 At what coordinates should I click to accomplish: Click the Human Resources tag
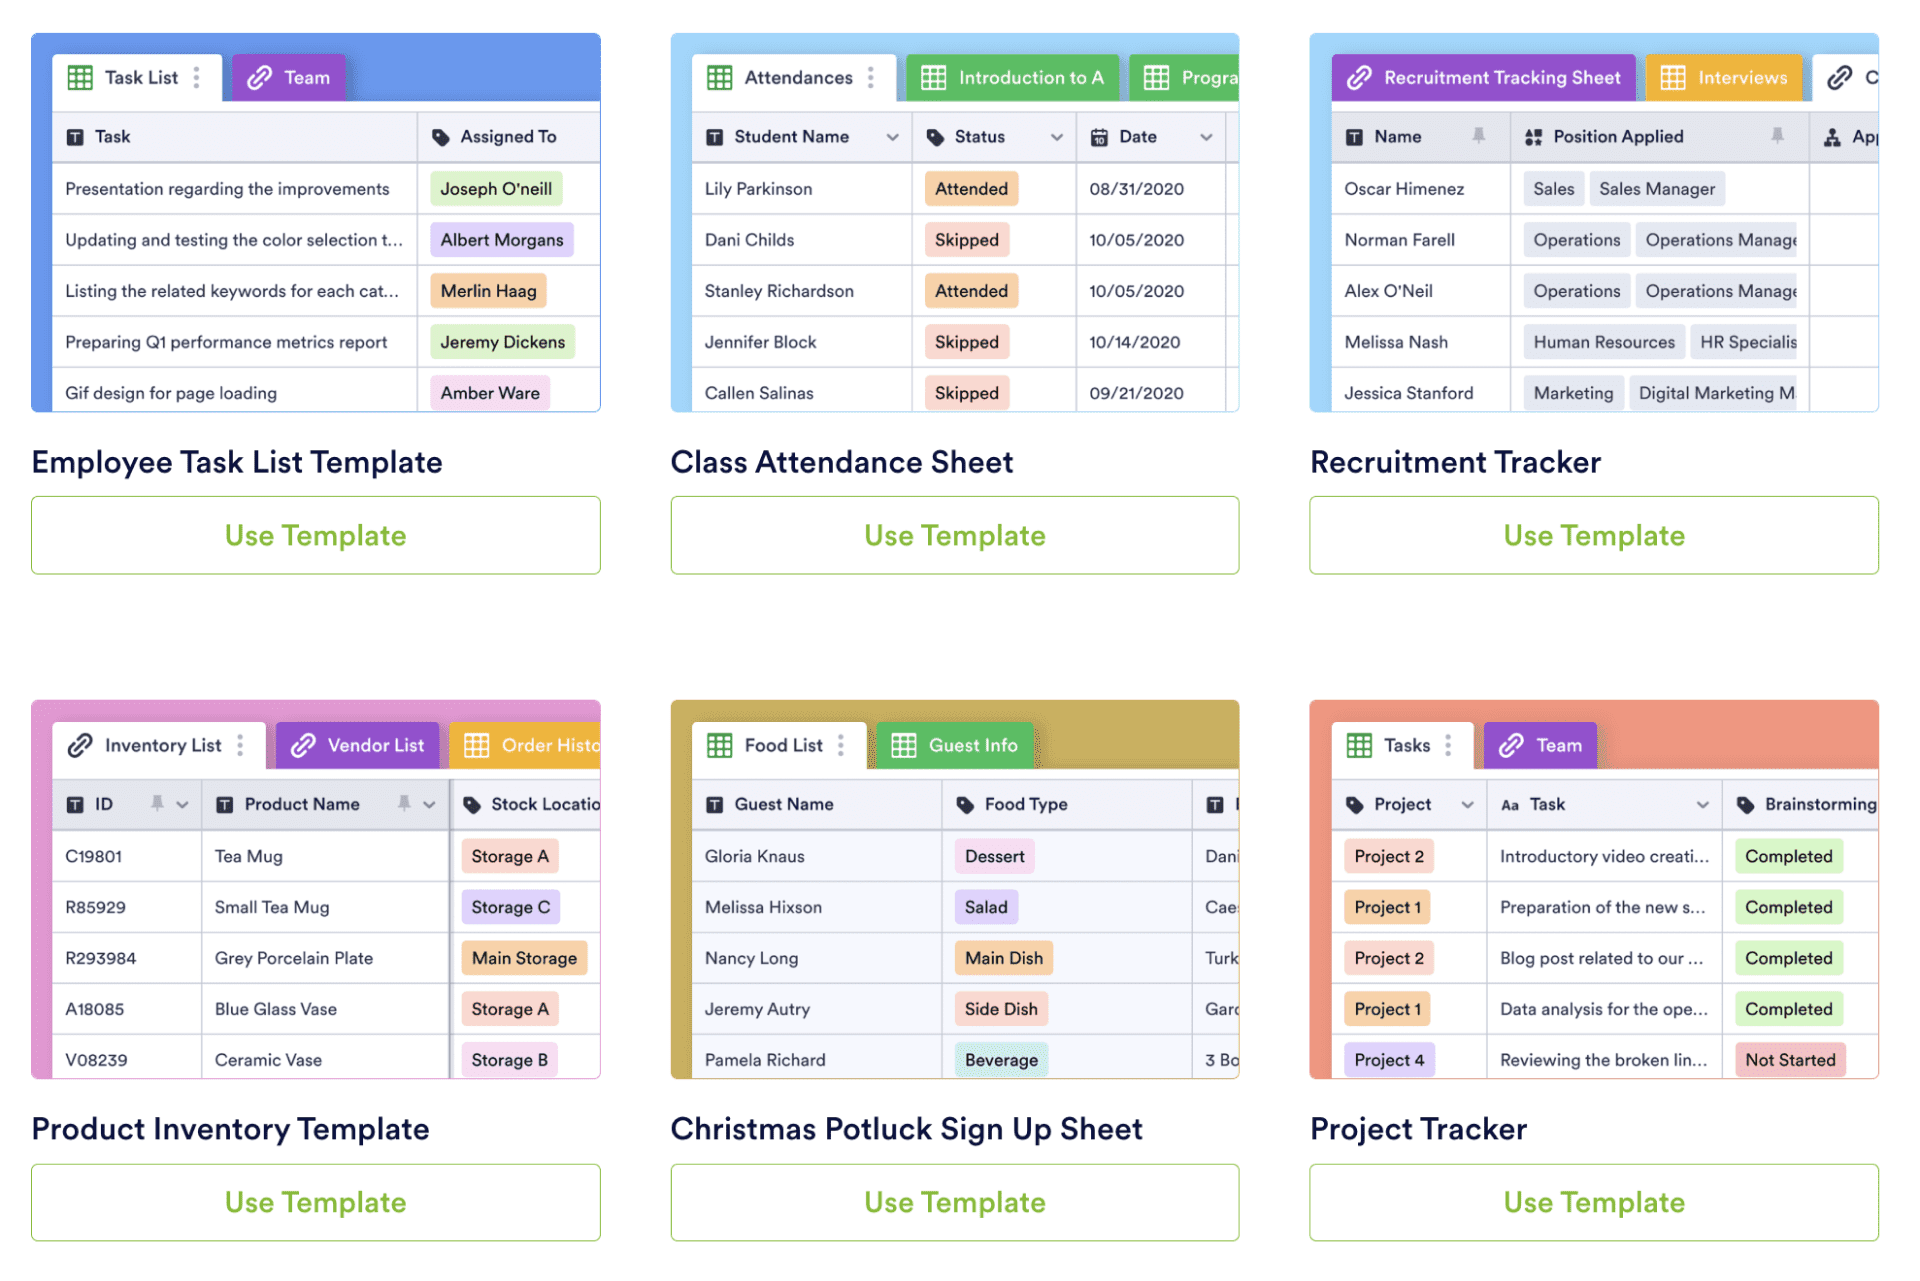point(1604,342)
